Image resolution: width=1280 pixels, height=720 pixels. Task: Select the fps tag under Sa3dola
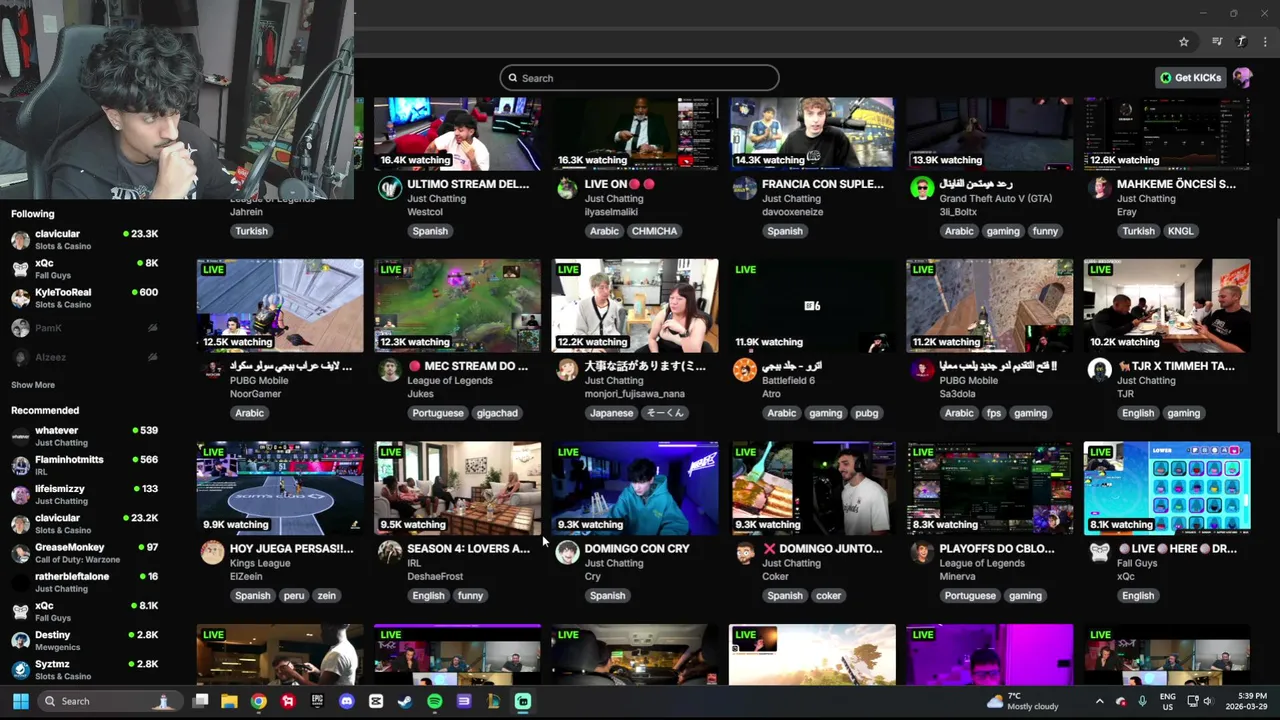click(x=993, y=413)
